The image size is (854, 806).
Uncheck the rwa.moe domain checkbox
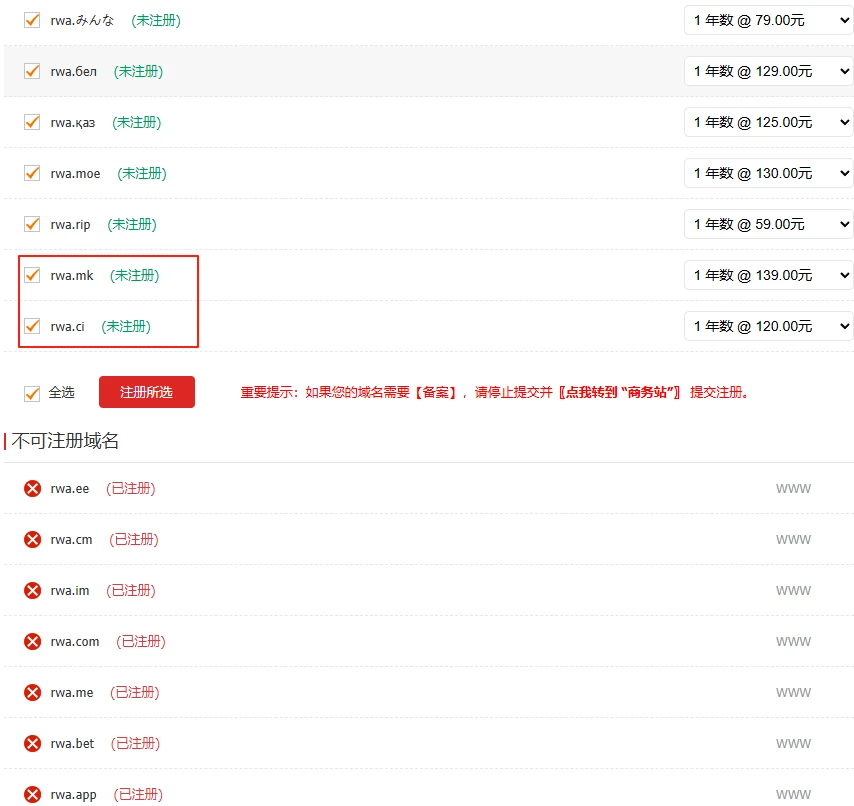[32, 173]
